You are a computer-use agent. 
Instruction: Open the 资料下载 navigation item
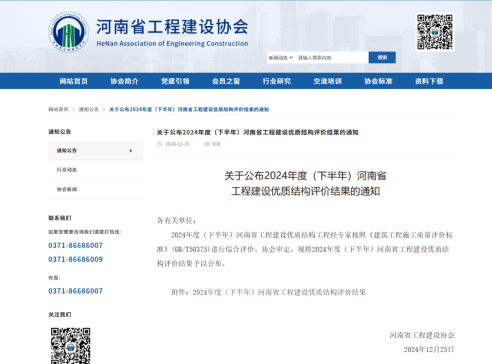(x=429, y=81)
